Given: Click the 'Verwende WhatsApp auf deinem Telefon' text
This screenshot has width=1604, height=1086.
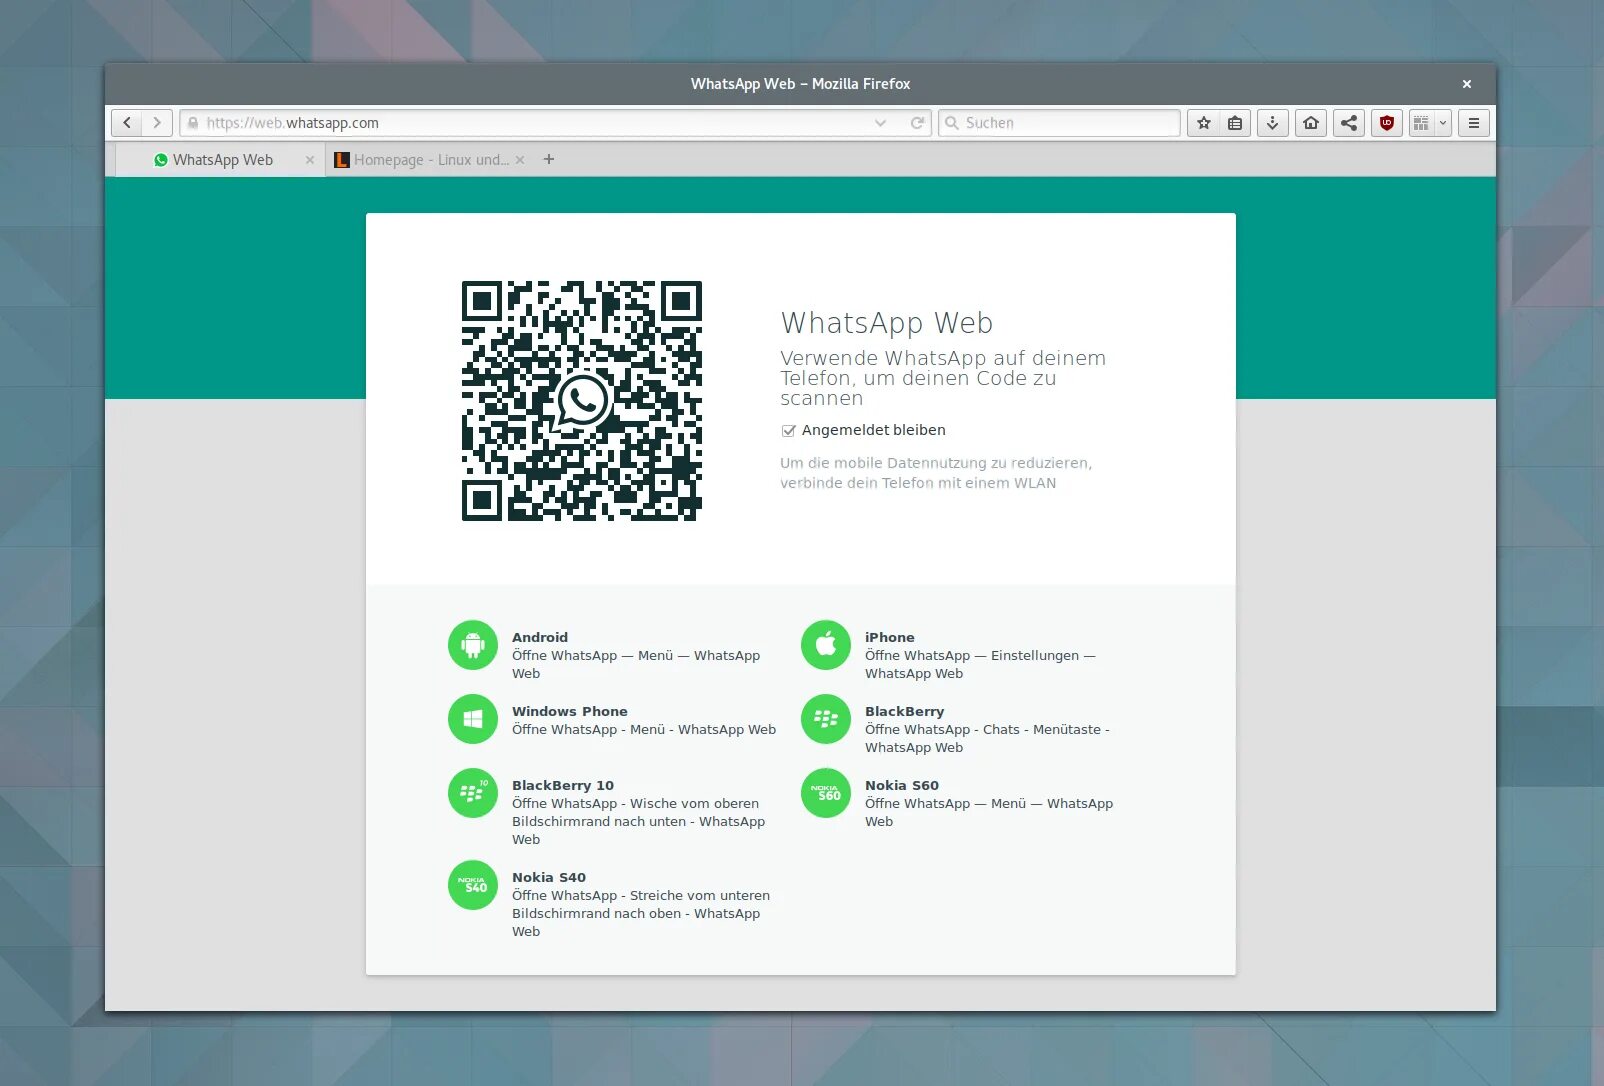Looking at the screenshot, I should click(x=943, y=378).
